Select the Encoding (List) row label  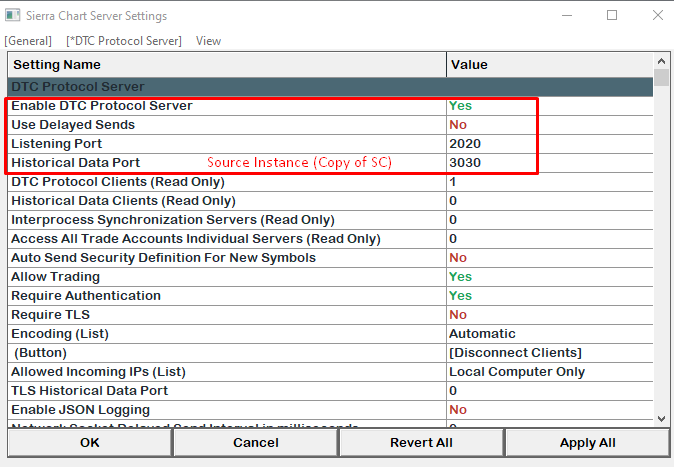coord(60,334)
